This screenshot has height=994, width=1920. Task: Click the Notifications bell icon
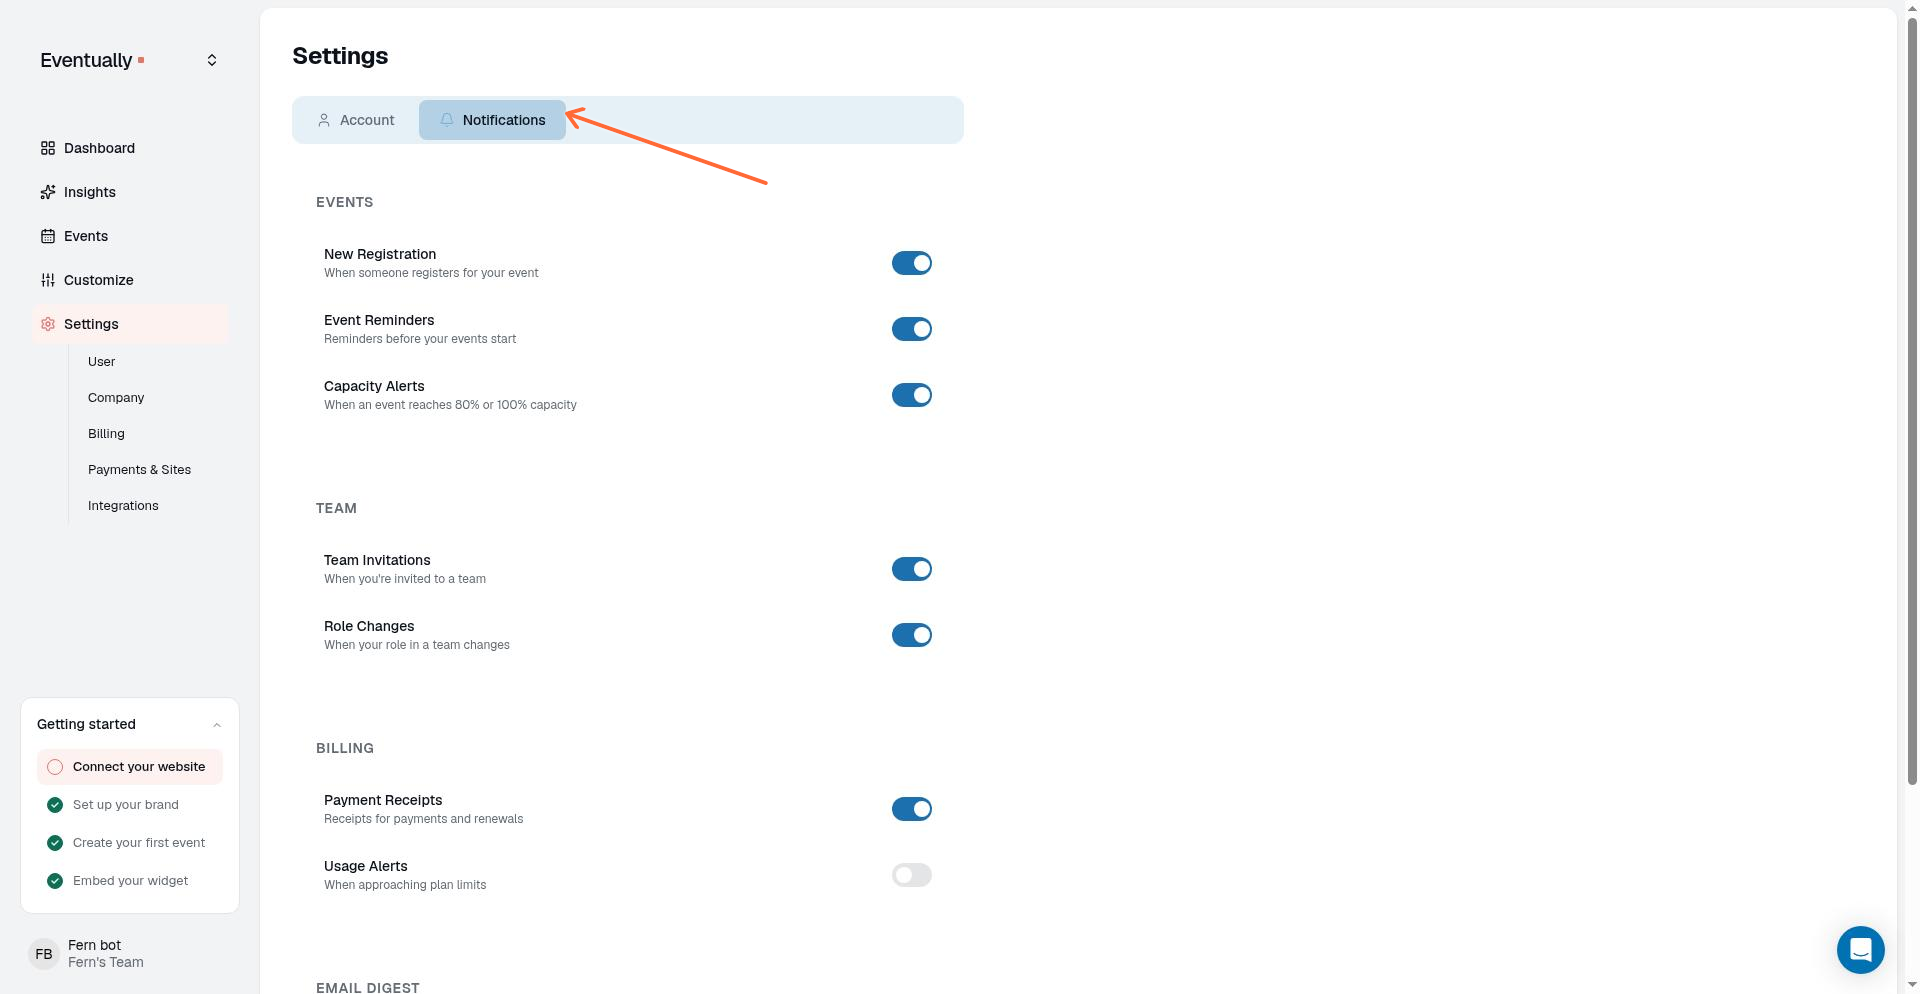click(x=447, y=120)
